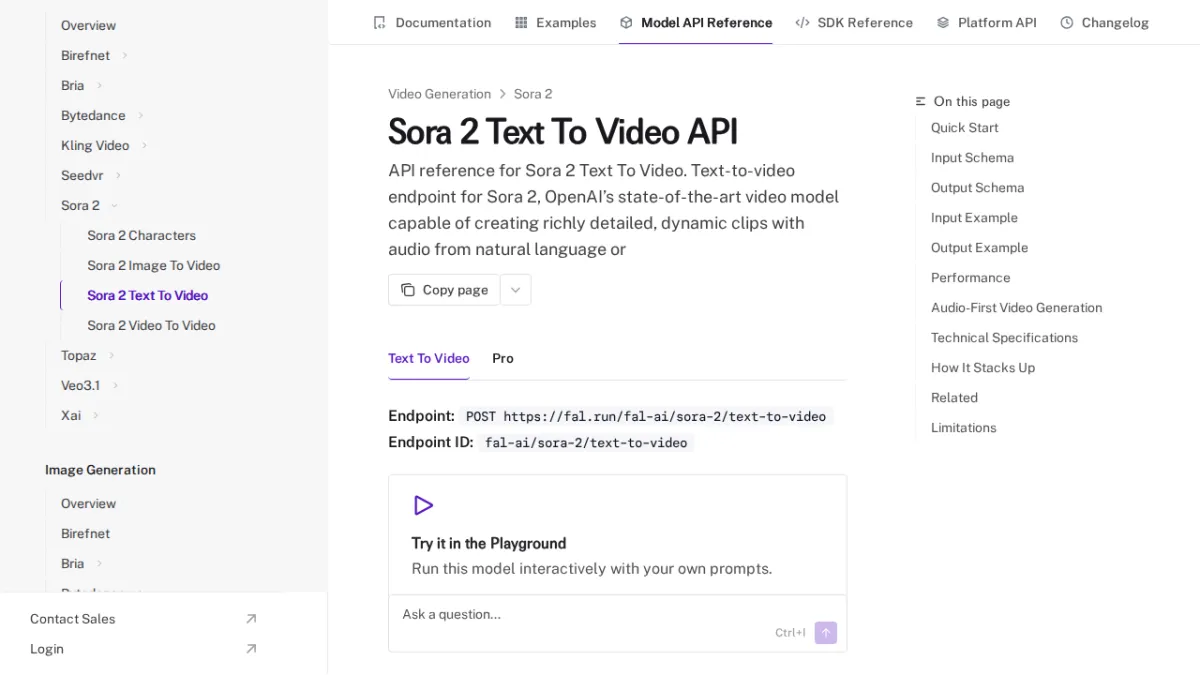Expand the Seedvr chevron
The image size is (1200, 675).
coord(118,175)
